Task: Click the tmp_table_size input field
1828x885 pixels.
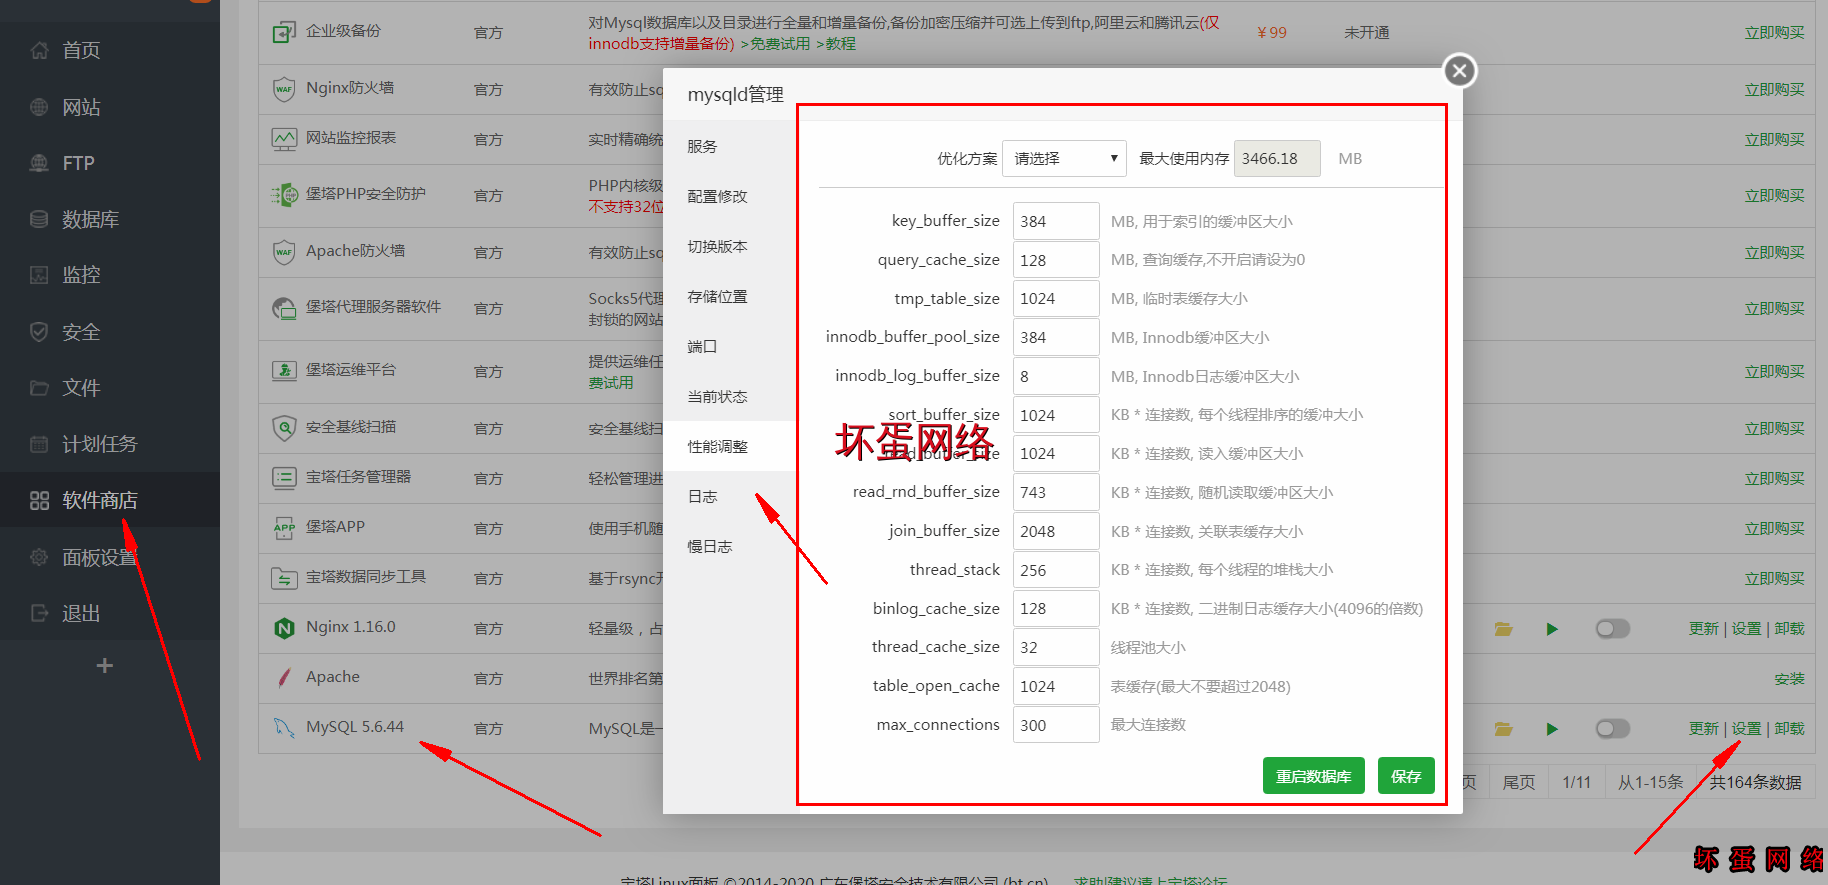Action: point(1056,298)
